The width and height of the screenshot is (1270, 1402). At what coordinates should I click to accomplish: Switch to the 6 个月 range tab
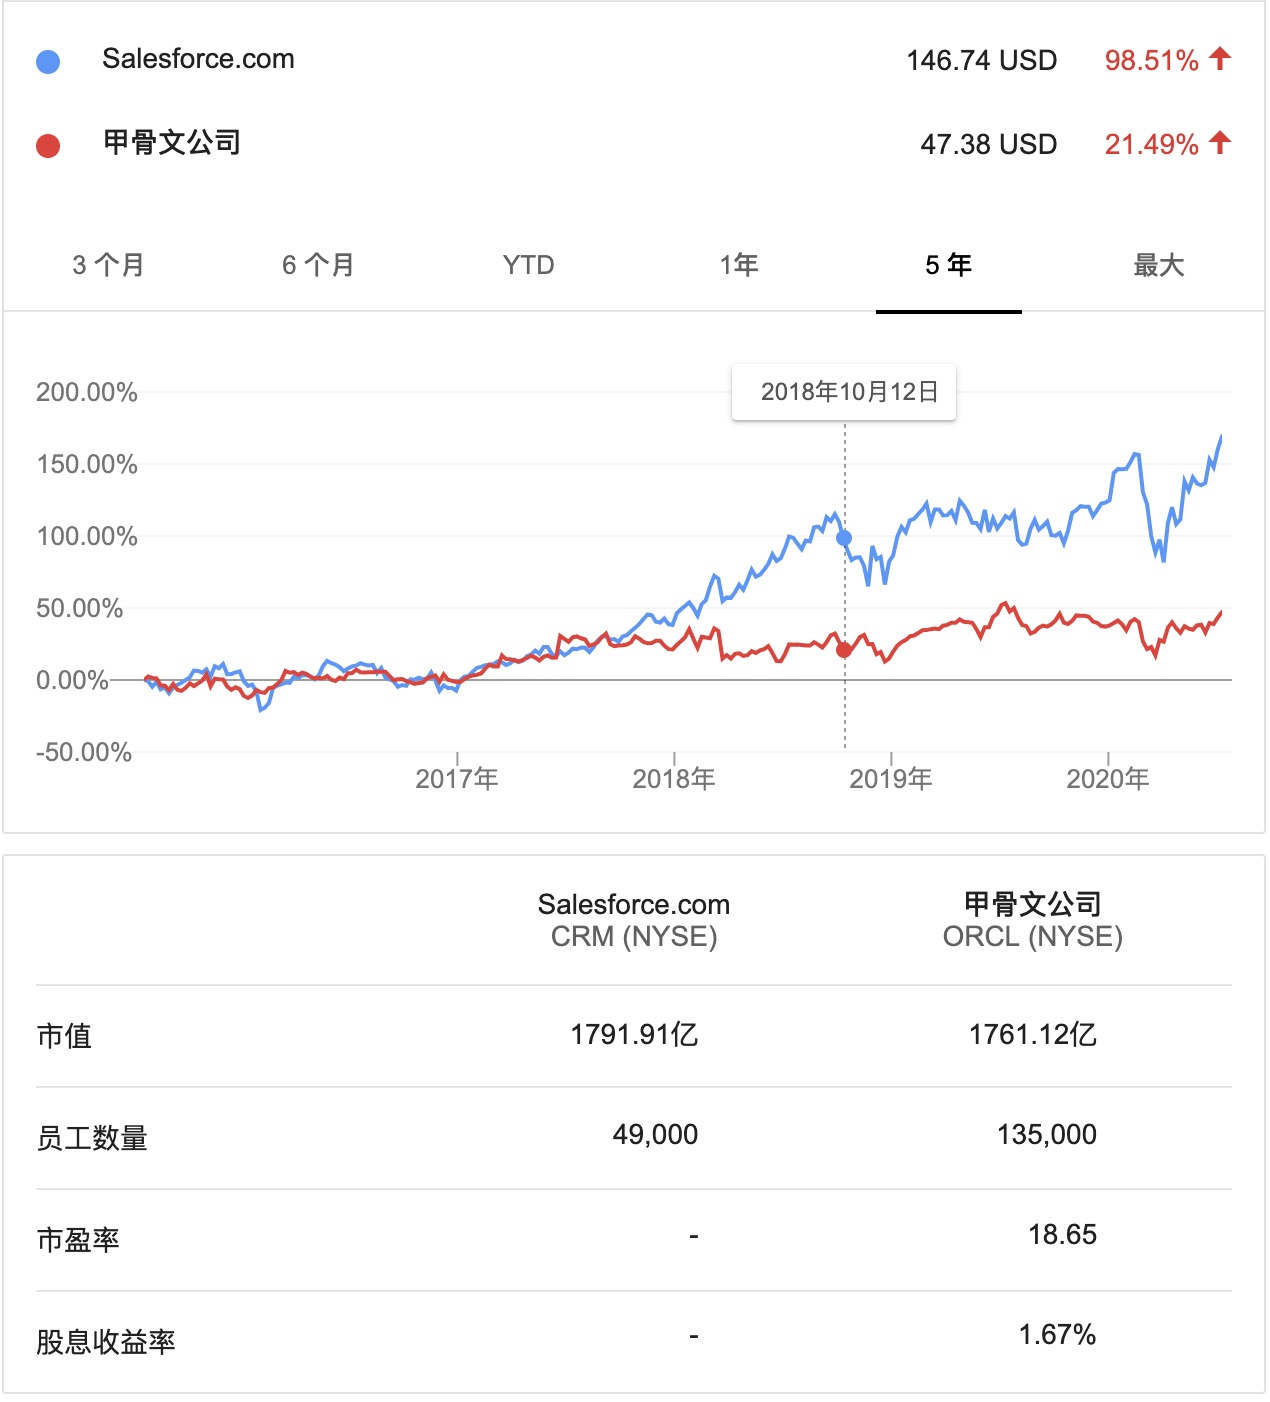tap(318, 265)
